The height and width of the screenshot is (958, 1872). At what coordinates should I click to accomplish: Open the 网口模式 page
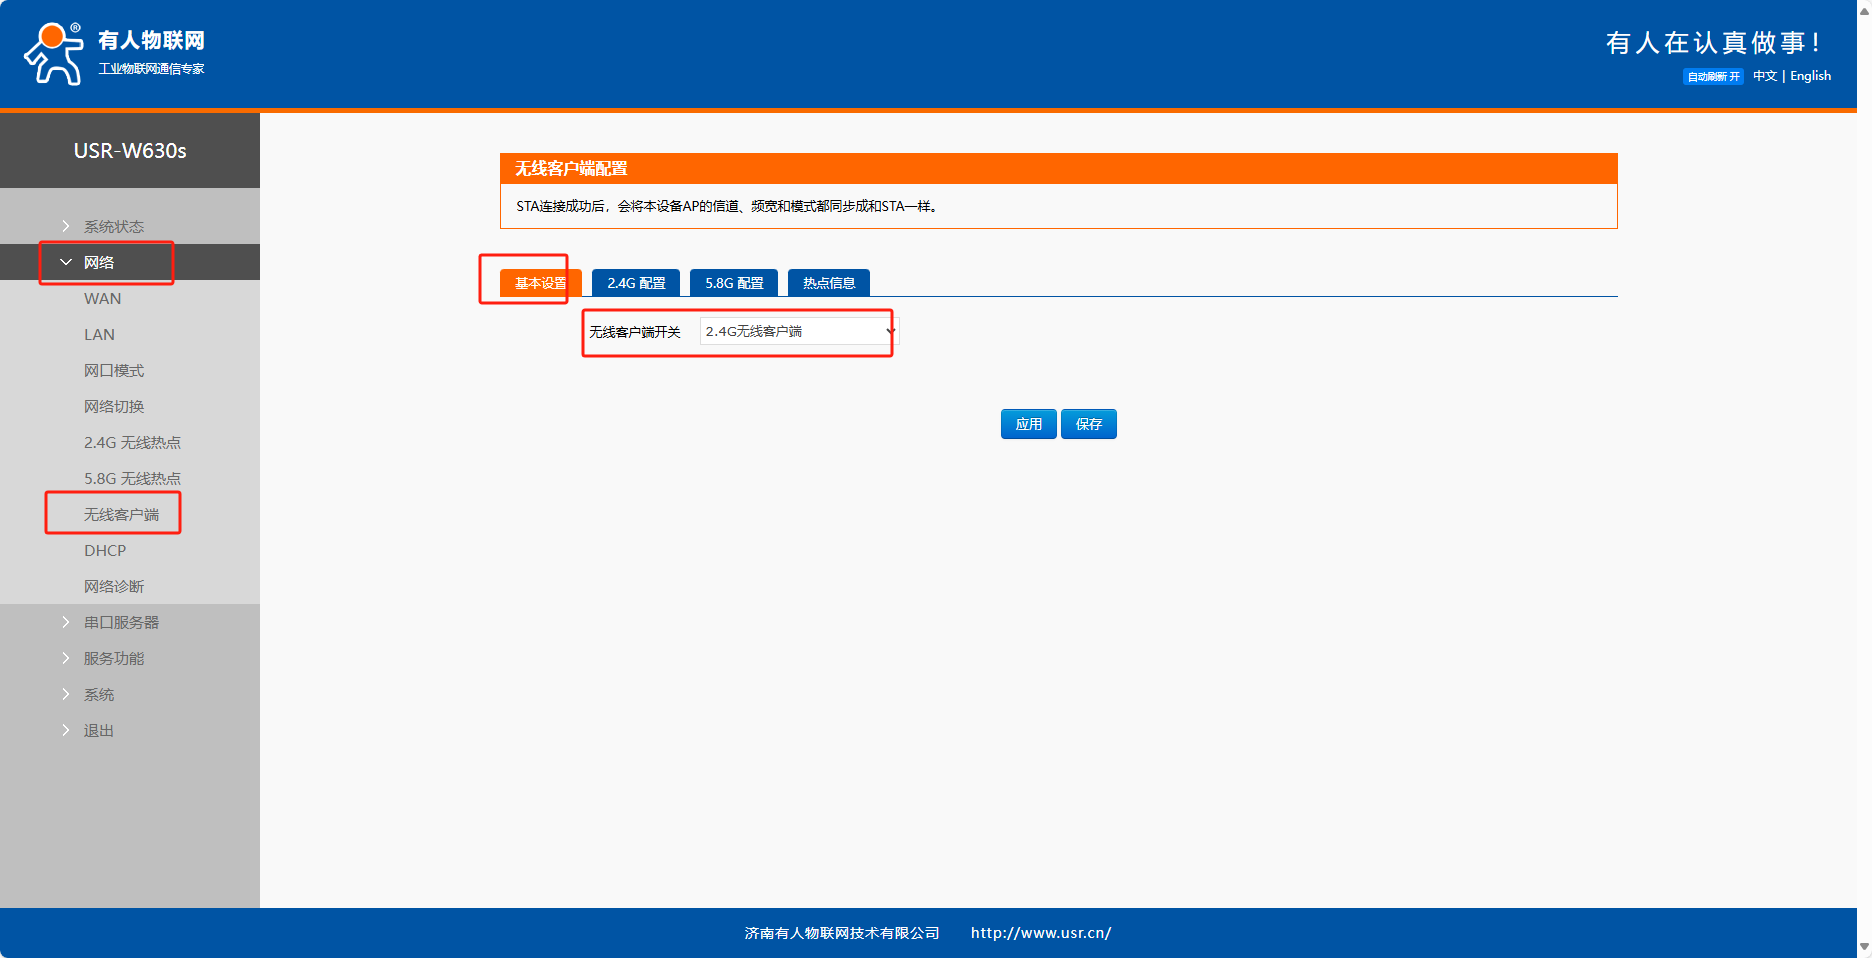tap(114, 370)
